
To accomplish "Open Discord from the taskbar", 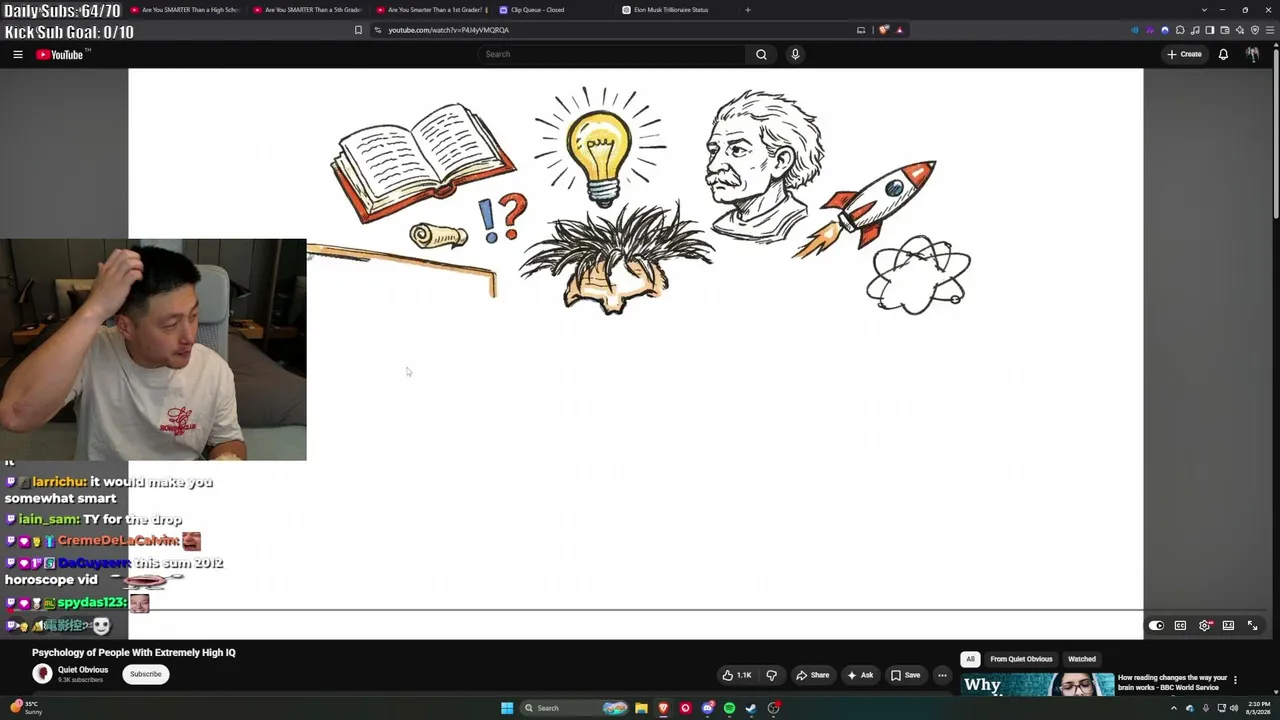I will click(707, 708).
